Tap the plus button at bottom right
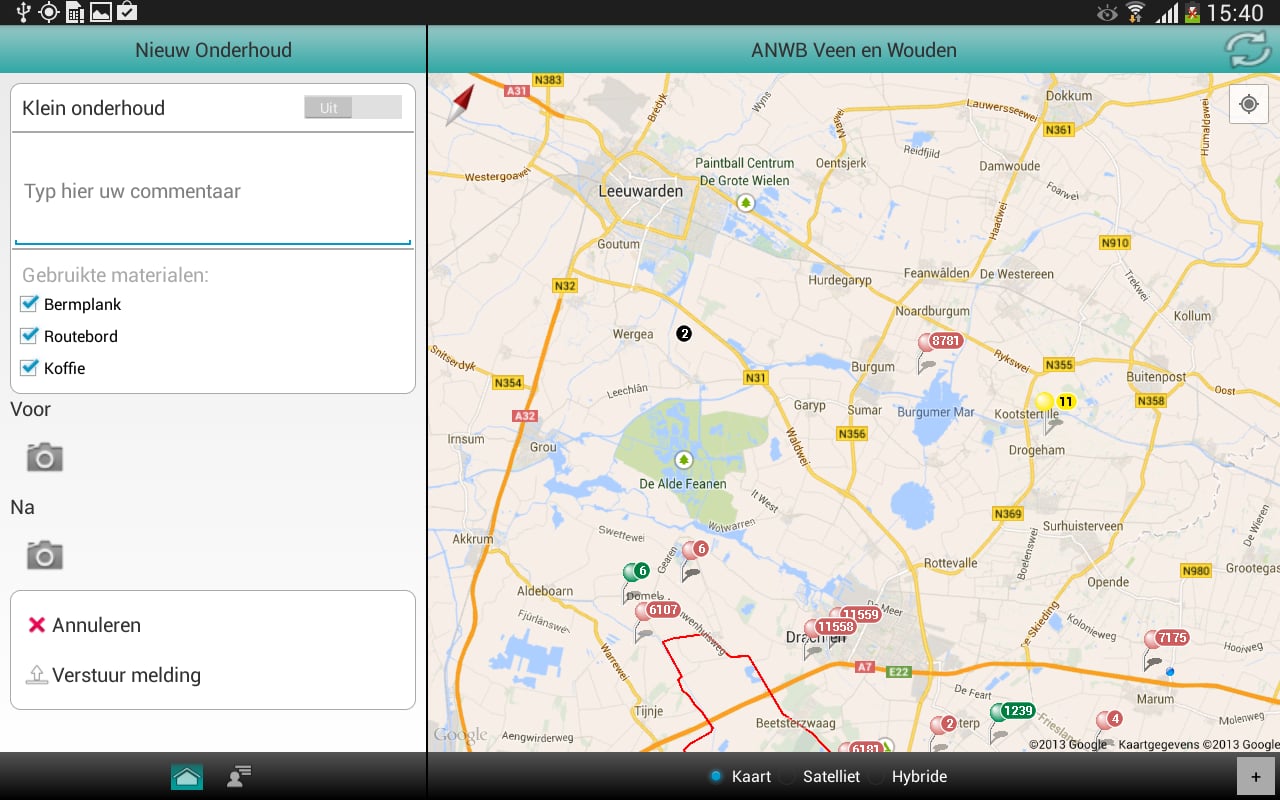The height and width of the screenshot is (800, 1280). coord(1256,777)
